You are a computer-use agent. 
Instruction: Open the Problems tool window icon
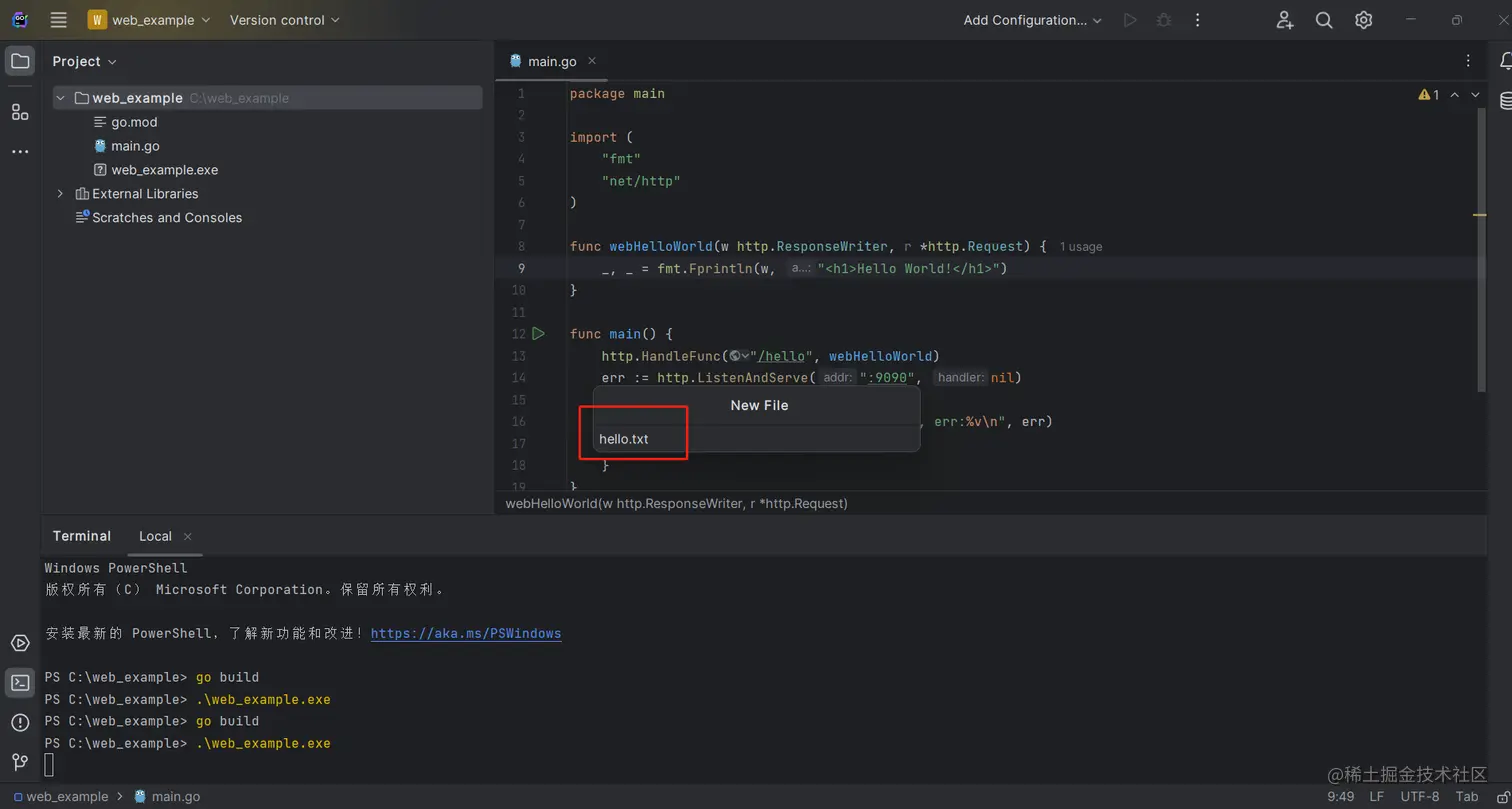pyautogui.click(x=20, y=723)
